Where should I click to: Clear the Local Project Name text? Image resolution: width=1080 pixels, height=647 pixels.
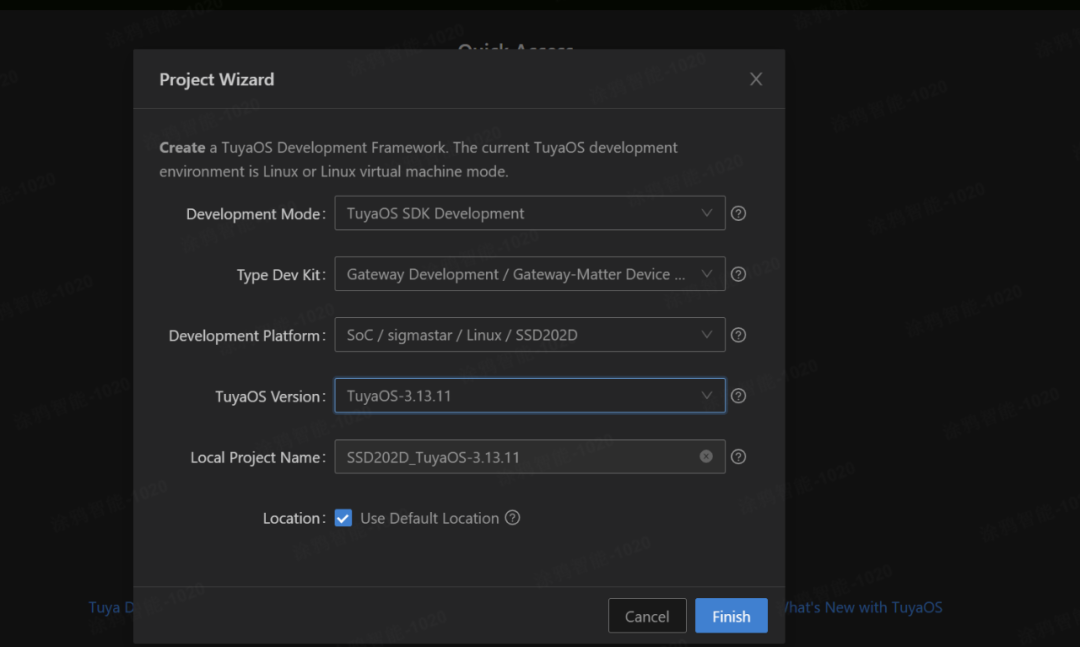pos(706,457)
